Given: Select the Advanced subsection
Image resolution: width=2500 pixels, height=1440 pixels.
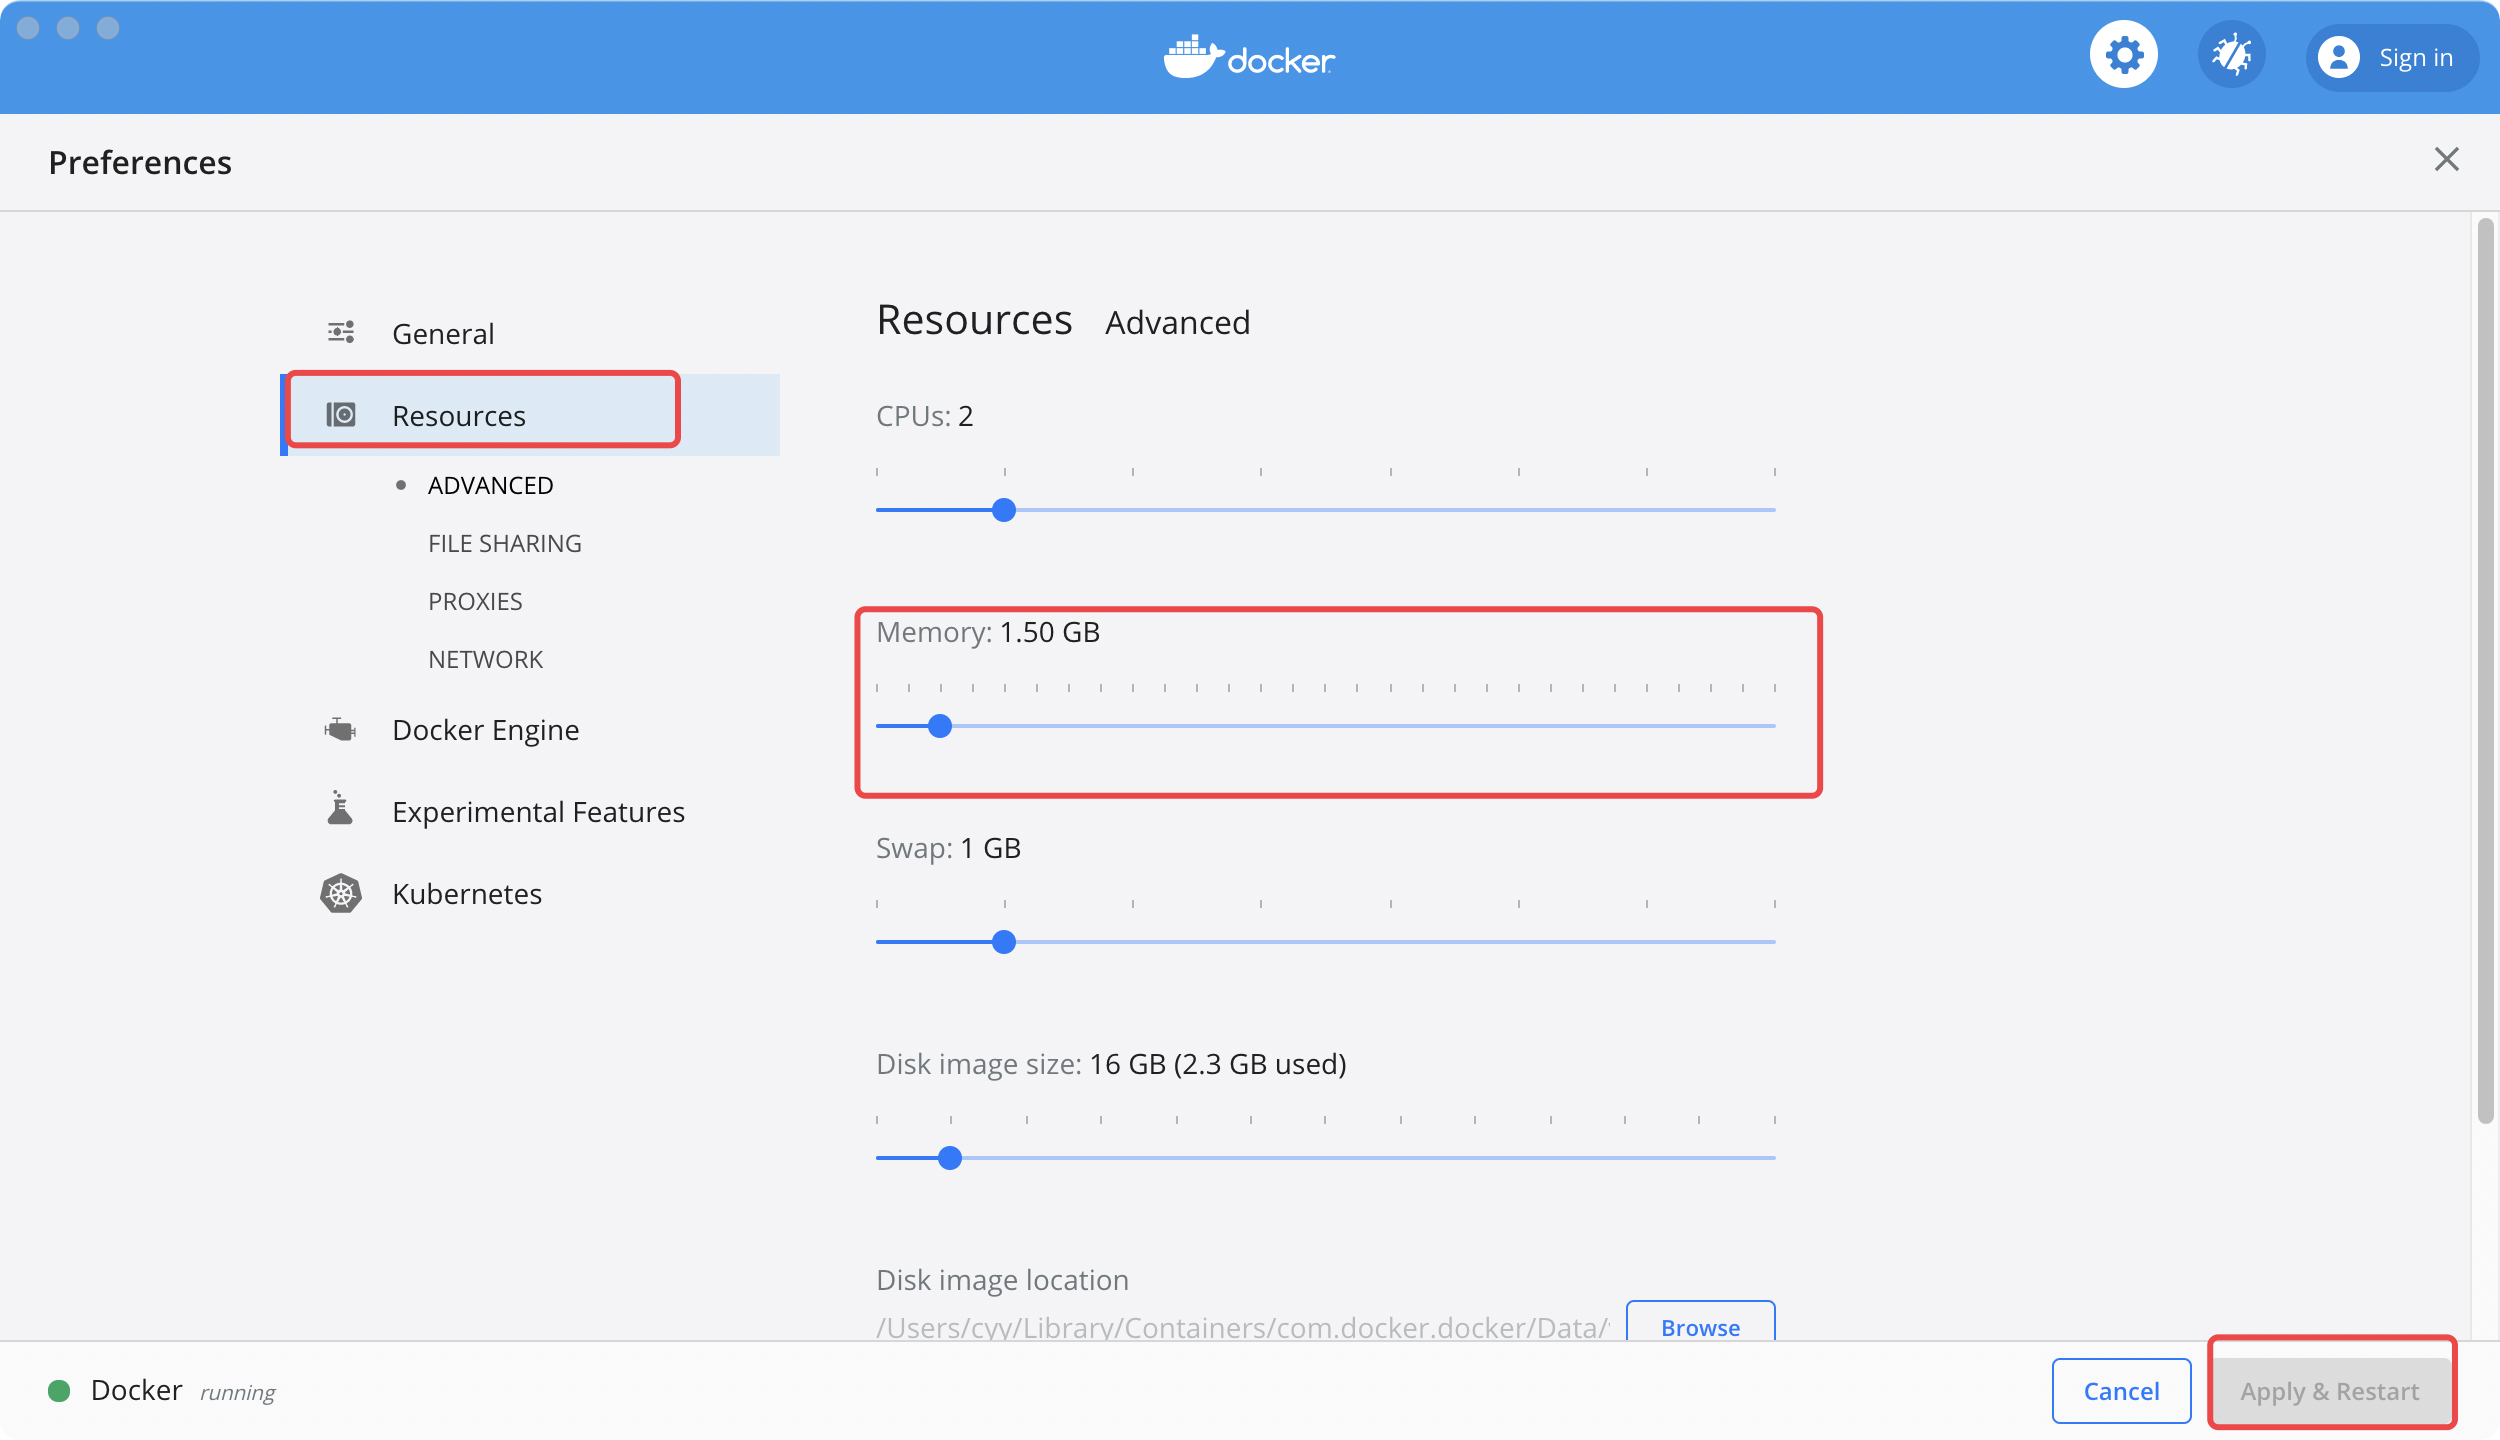Looking at the screenshot, I should tap(490, 485).
